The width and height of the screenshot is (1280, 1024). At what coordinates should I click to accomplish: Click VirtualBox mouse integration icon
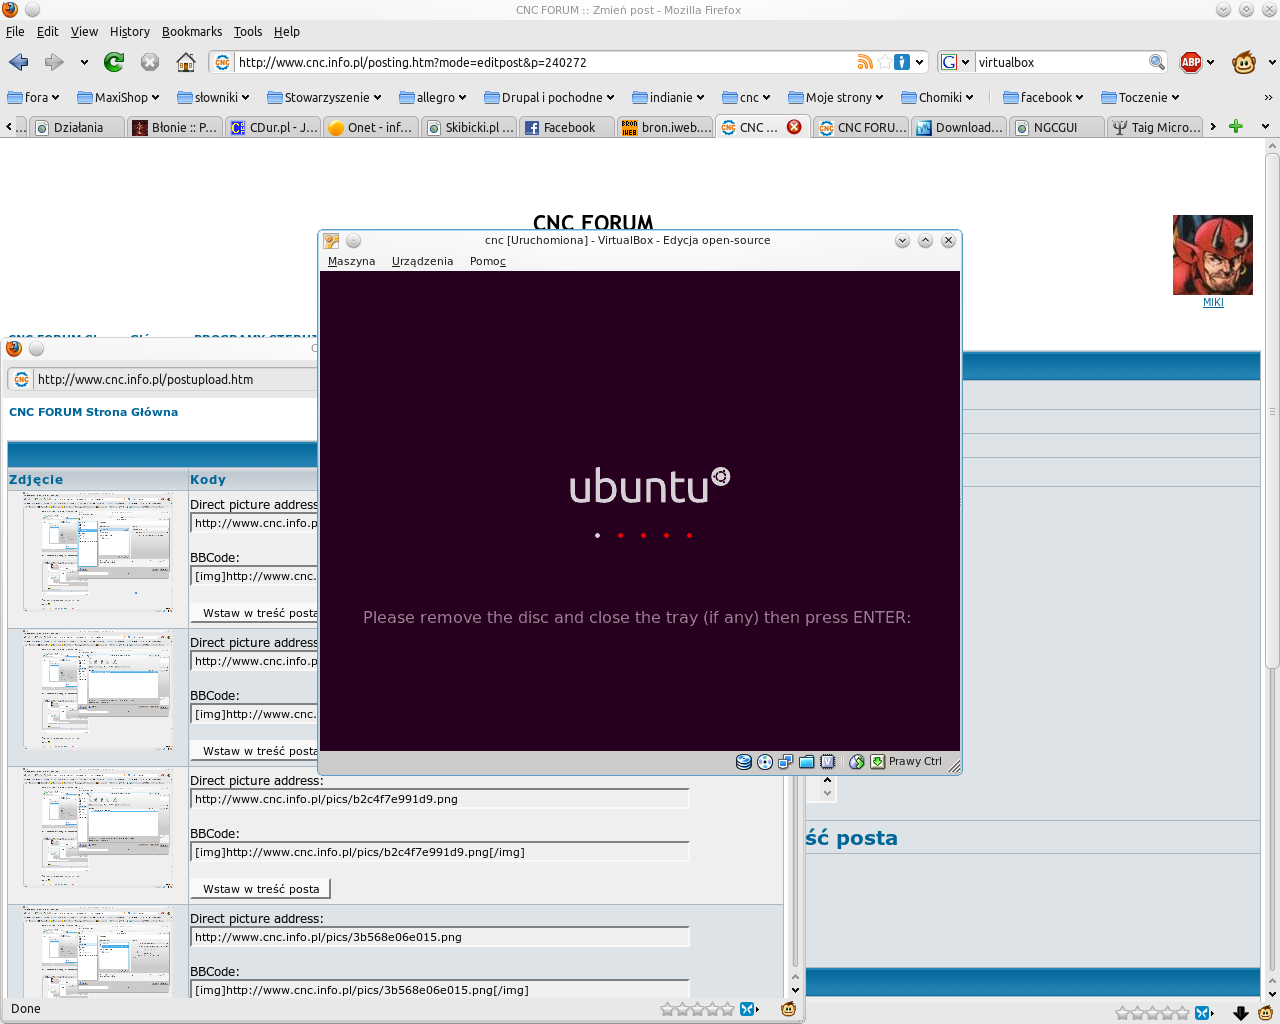857,762
